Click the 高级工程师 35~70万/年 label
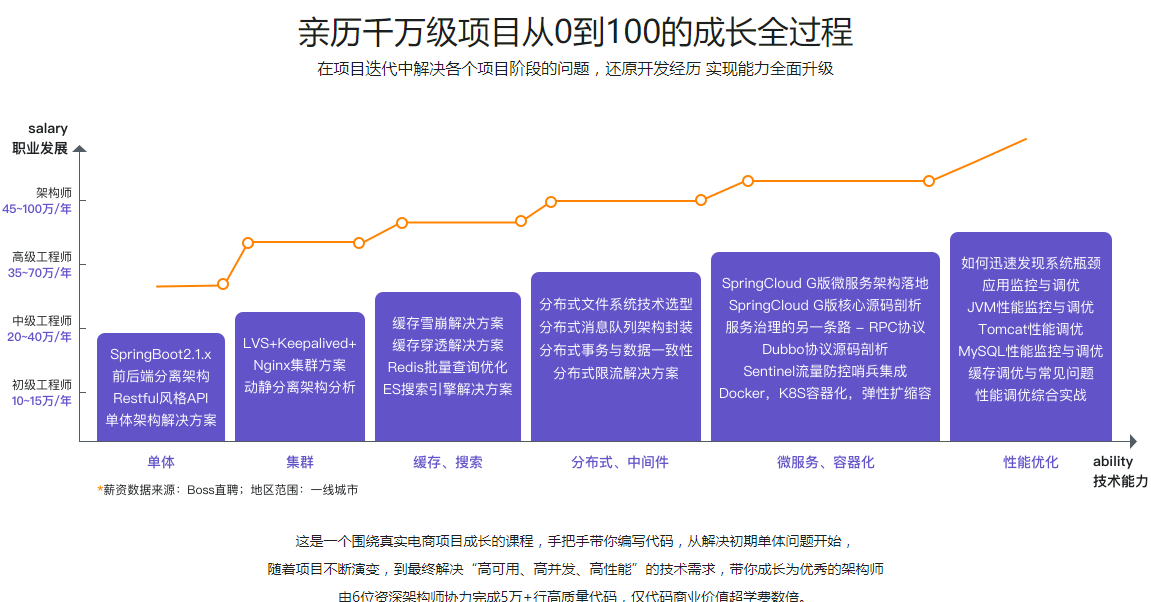Screen dimensions: 1151x602 [40, 264]
